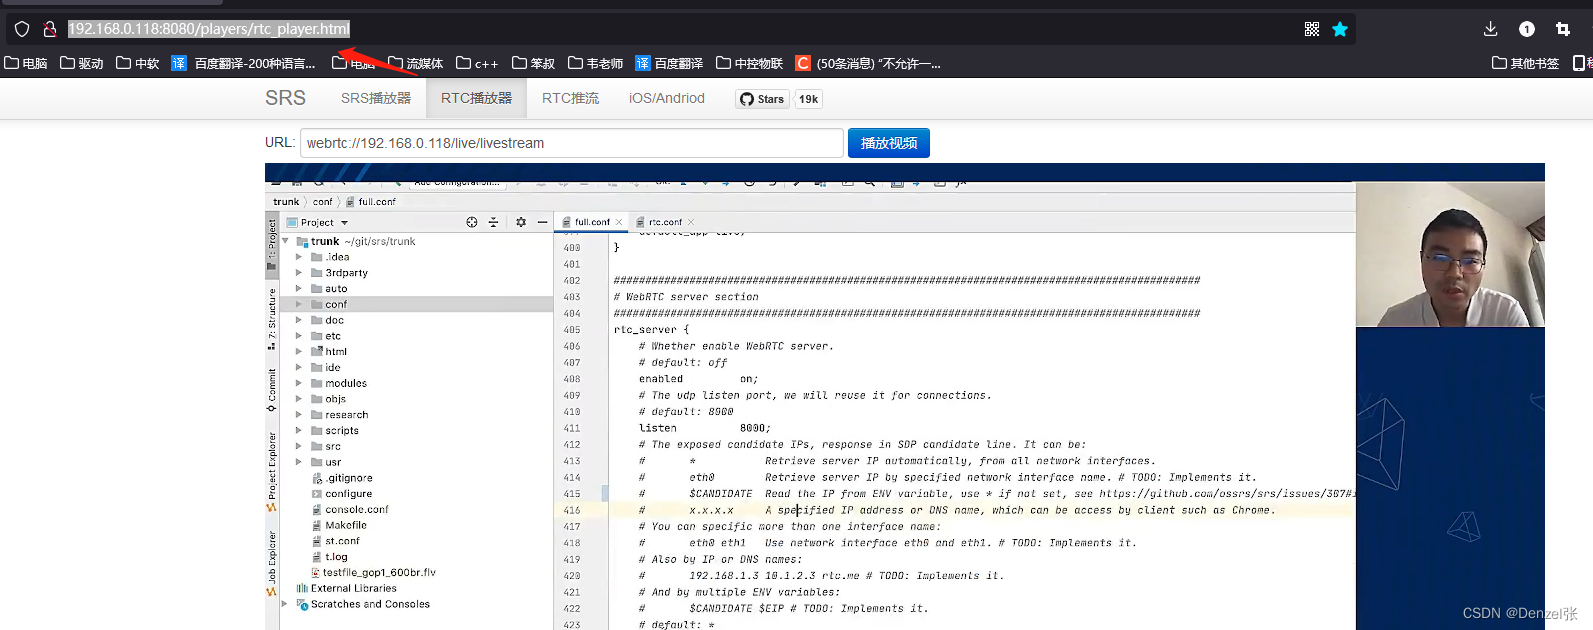Expand the conf folder in project tree
1593x630 pixels.
click(x=298, y=304)
